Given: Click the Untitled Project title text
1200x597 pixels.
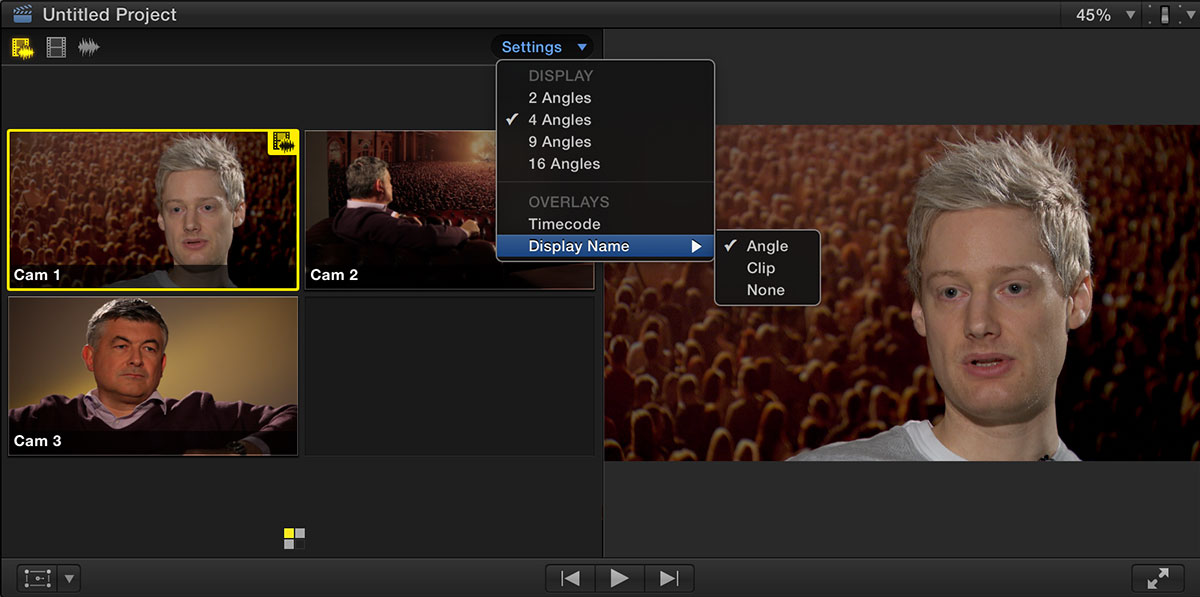Looking at the screenshot, I should pos(110,15).
